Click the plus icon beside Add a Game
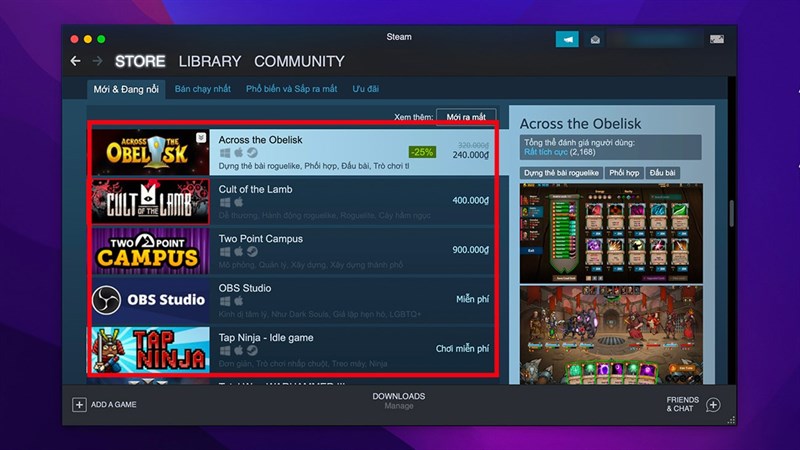Image resolution: width=800 pixels, height=450 pixels. [79, 405]
